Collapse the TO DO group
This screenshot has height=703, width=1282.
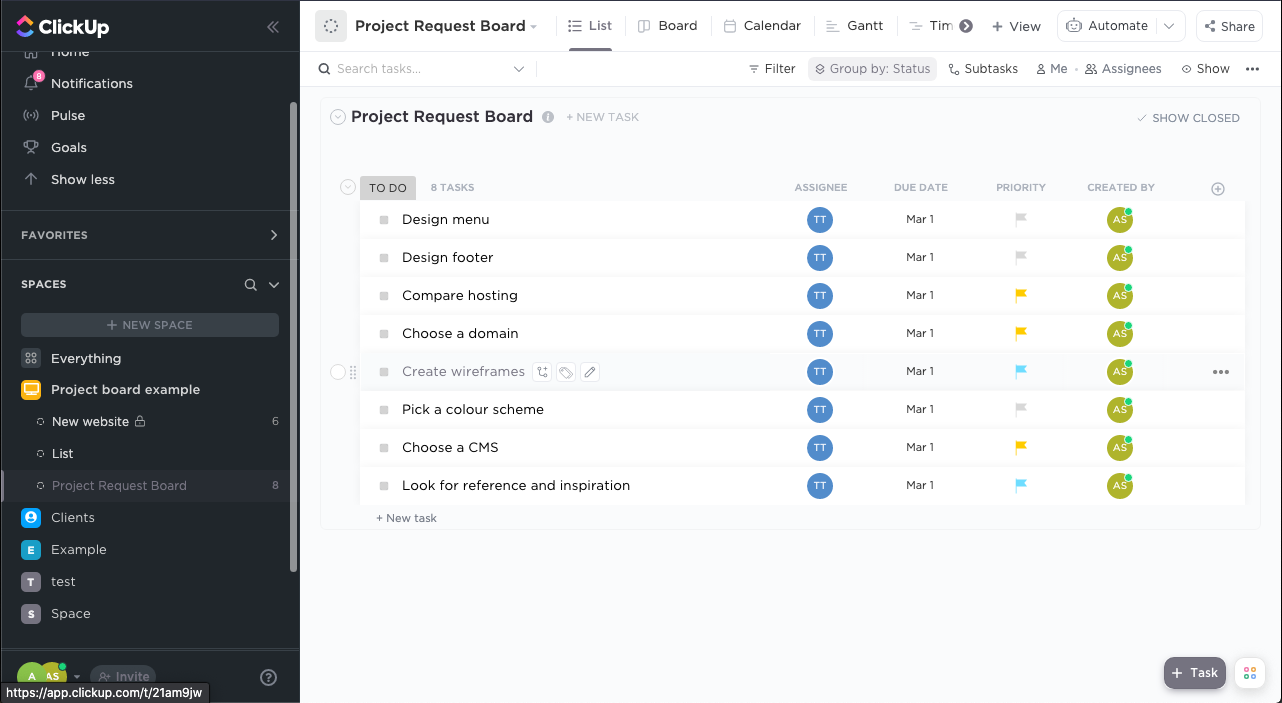[x=348, y=187]
